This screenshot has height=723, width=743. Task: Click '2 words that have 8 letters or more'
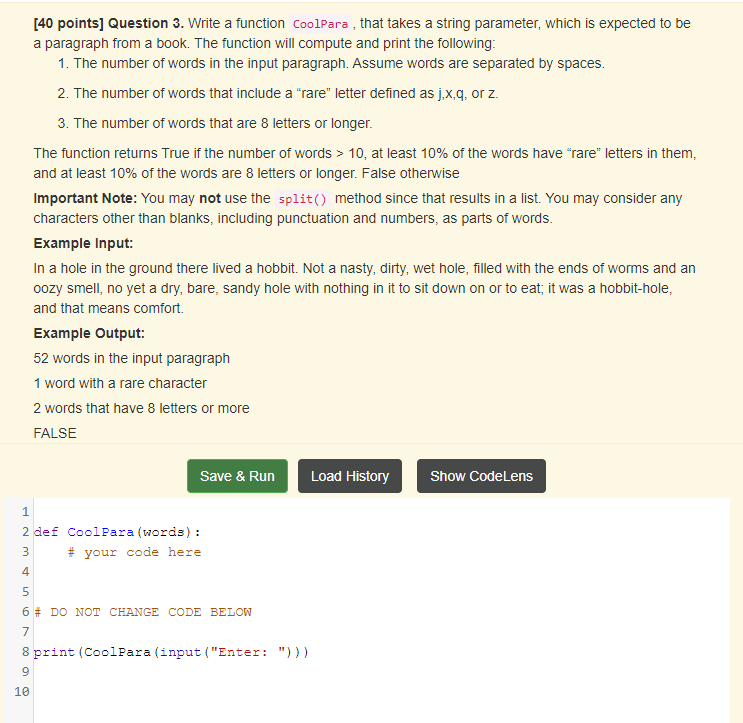coord(141,408)
